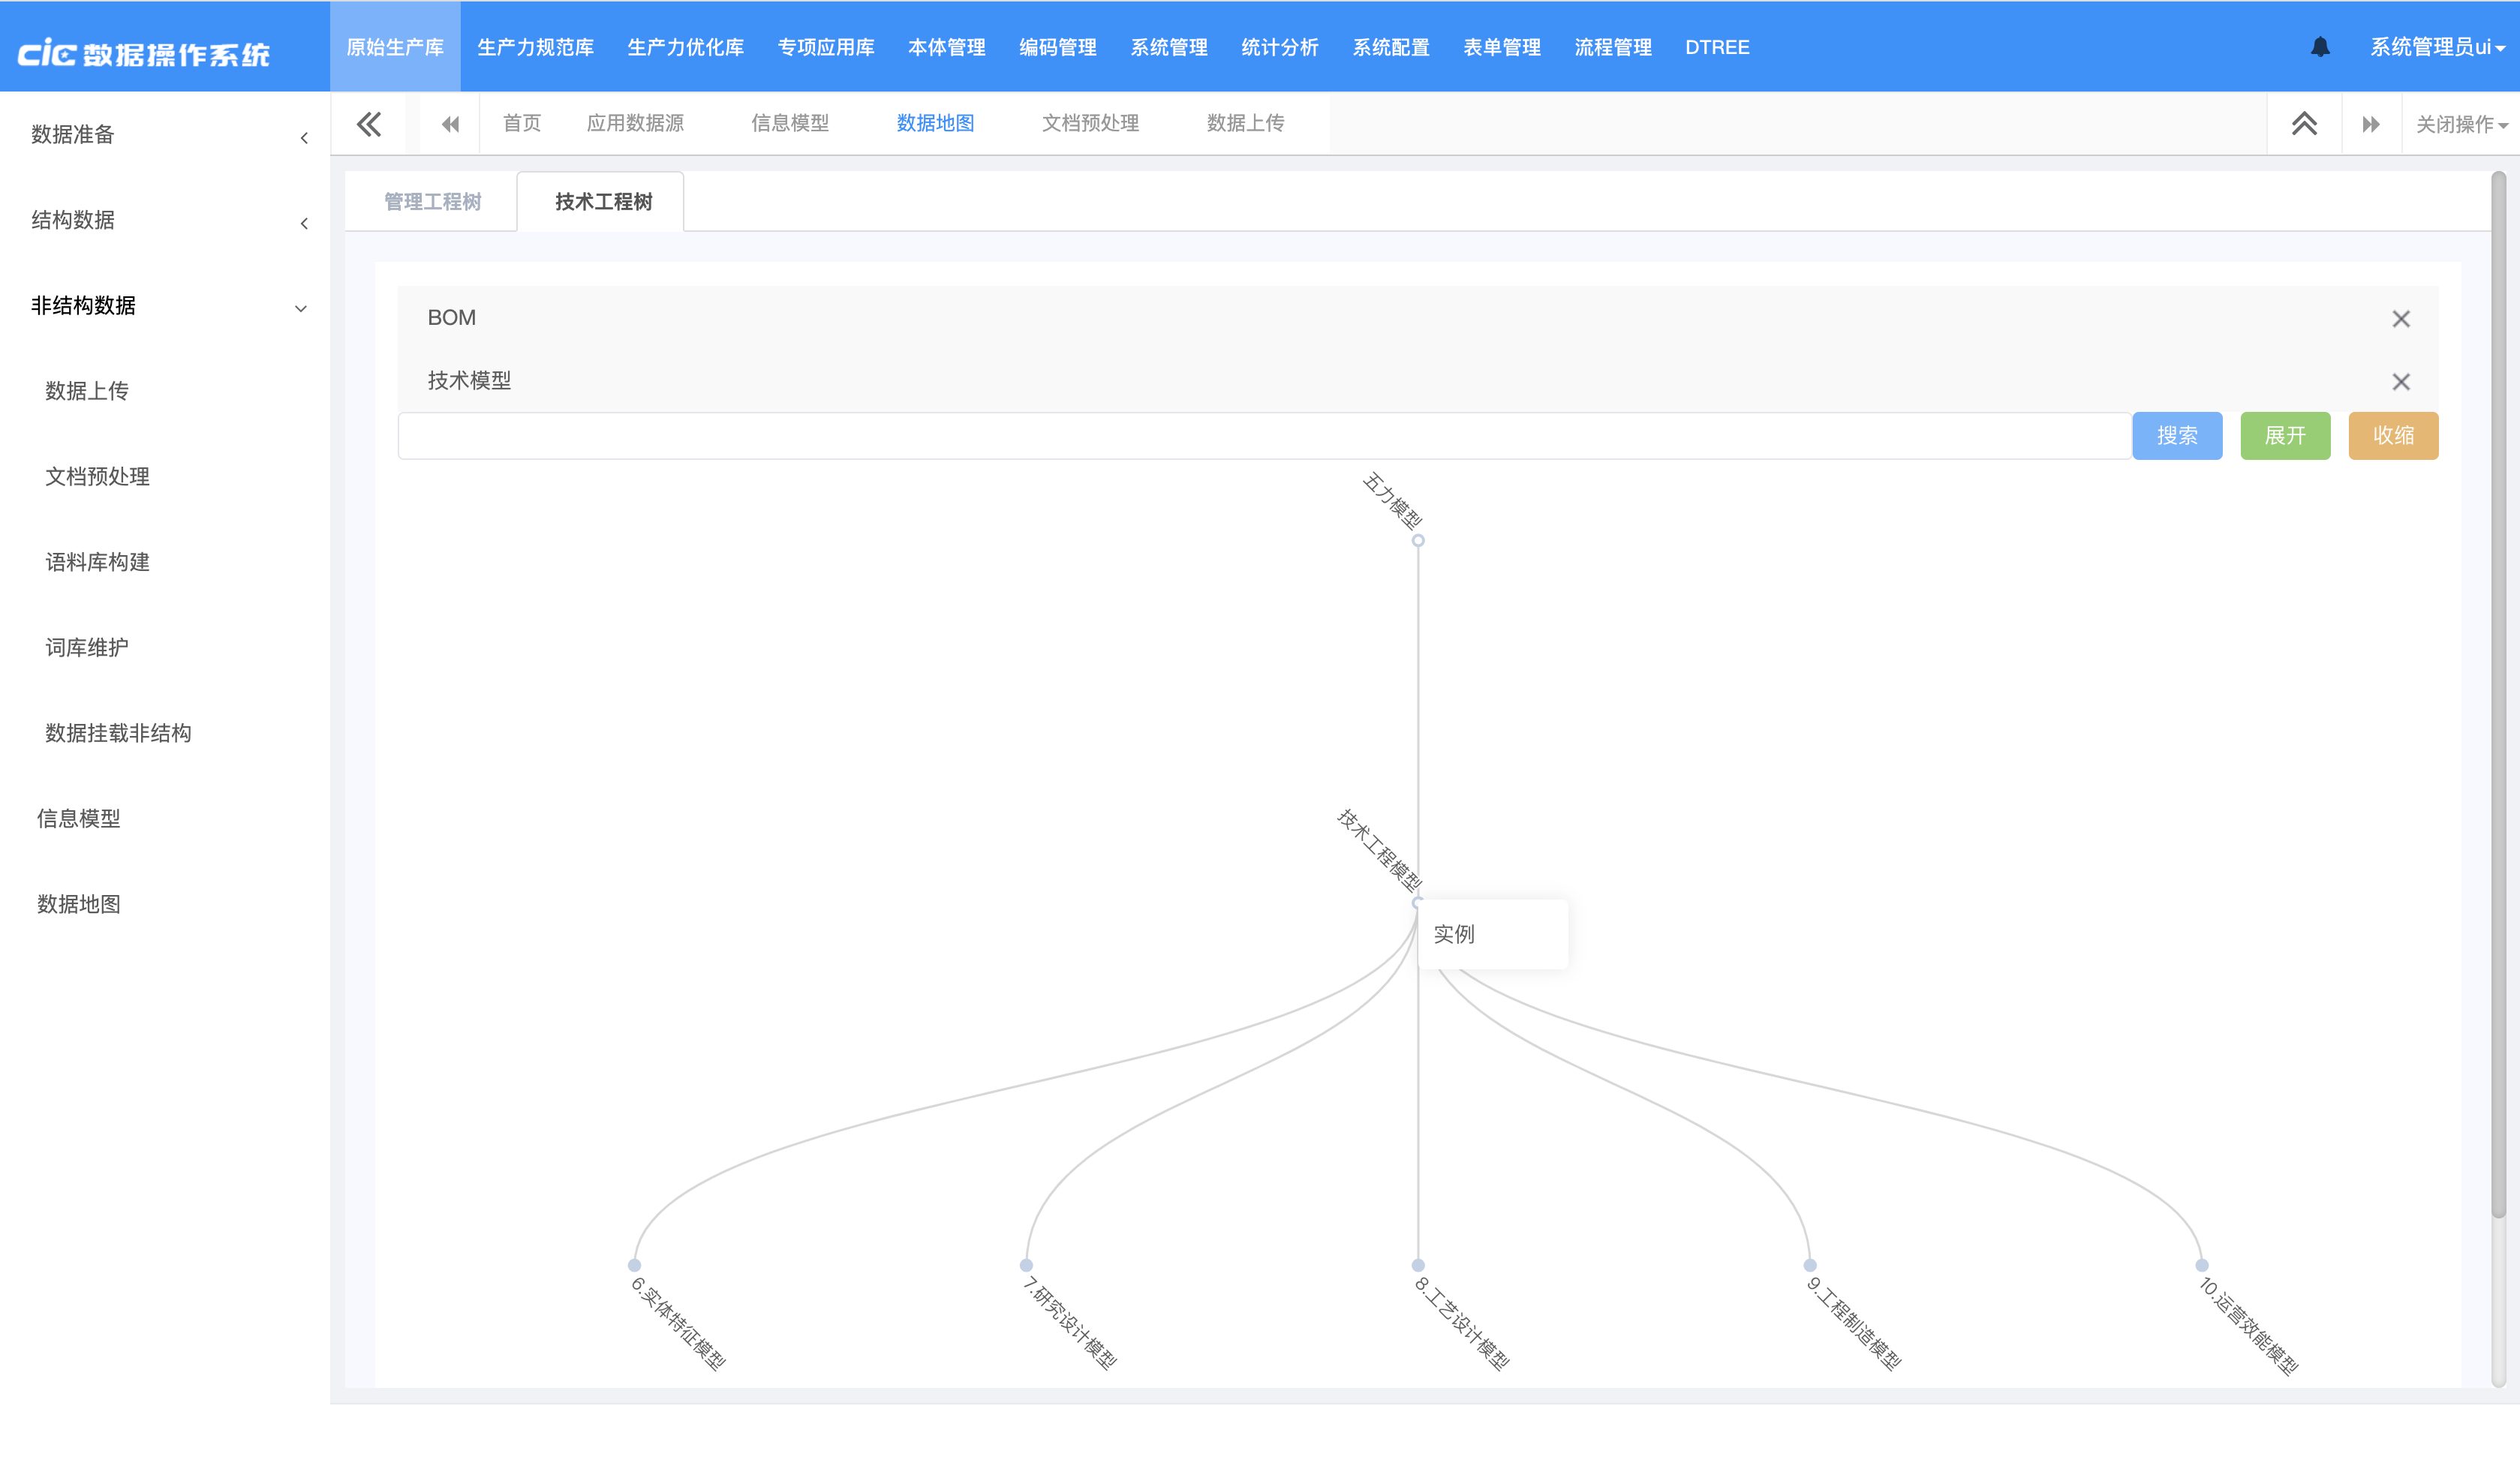This screenshot has width=2520, height=1457.
Task: Click the 10.运营效能模型 node dot
Action: click(x=2202, y=1265)
